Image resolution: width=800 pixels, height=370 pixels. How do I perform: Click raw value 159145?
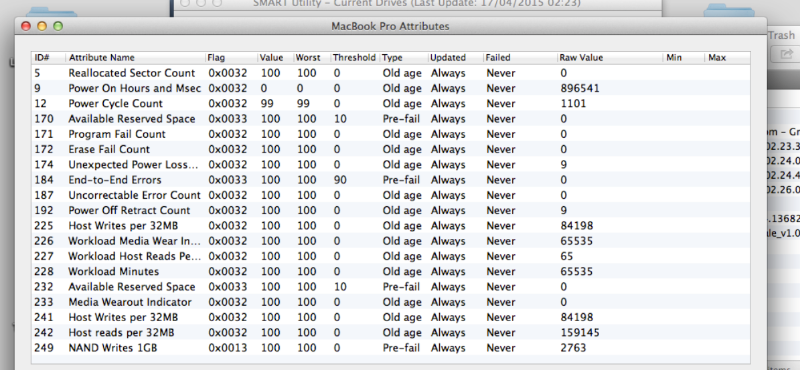point(580,333)
